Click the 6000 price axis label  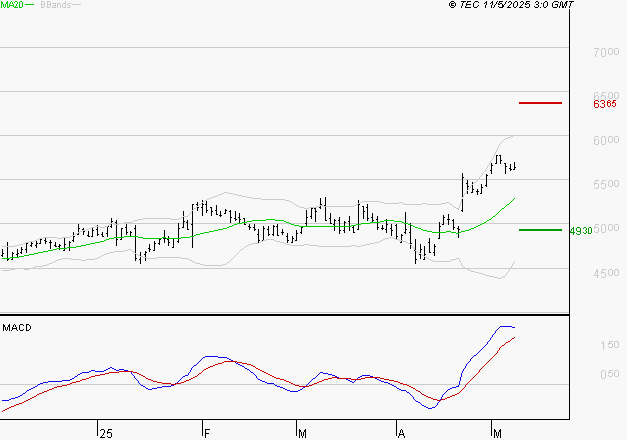click(x=606, y=141)
